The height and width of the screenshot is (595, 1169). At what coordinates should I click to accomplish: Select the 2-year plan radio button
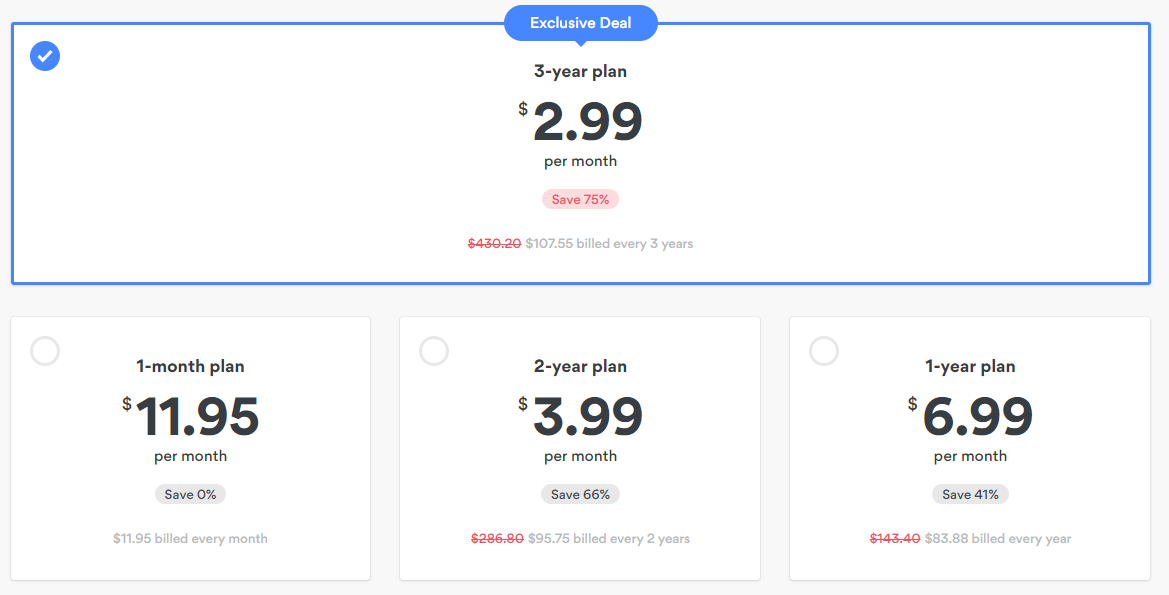tap(434, 351)
